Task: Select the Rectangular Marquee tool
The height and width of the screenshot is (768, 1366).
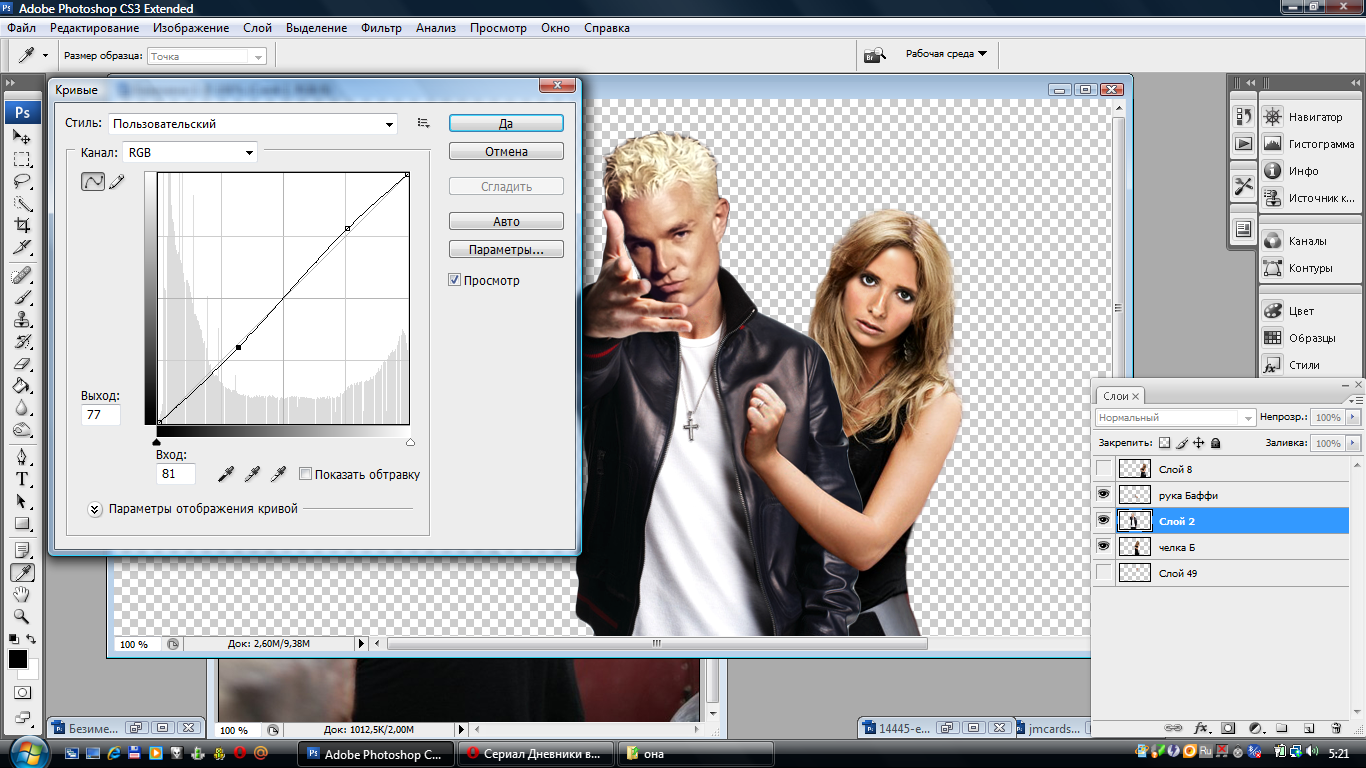Action: click(x=22, y=159)
